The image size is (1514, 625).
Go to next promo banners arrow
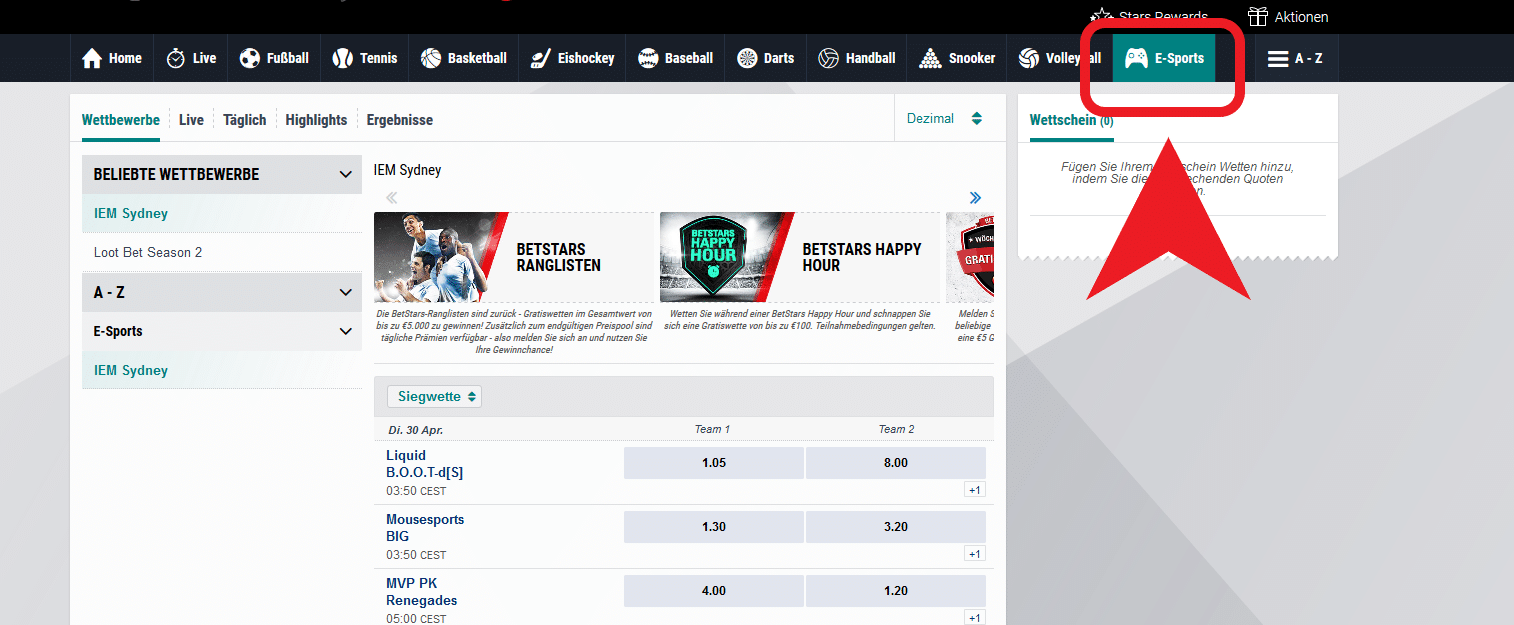click(975, 198)
